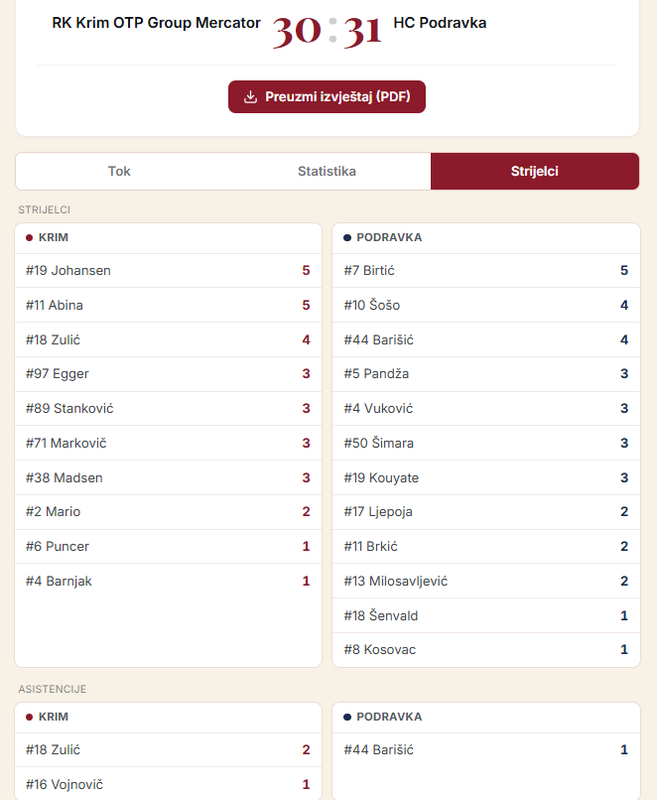Select #16 Vojnovič assist row
Screen dimensions: 657x800
pos(168,784)
